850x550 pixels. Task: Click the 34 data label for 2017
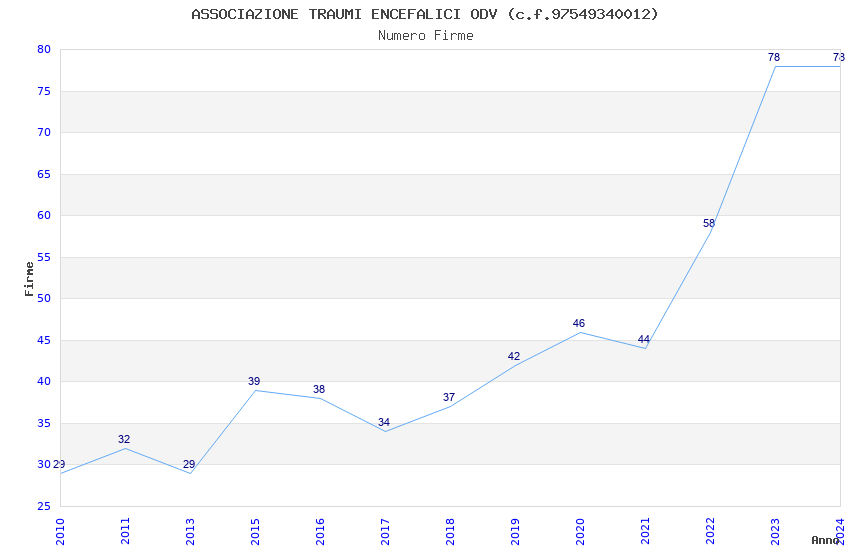pos(384,422)
